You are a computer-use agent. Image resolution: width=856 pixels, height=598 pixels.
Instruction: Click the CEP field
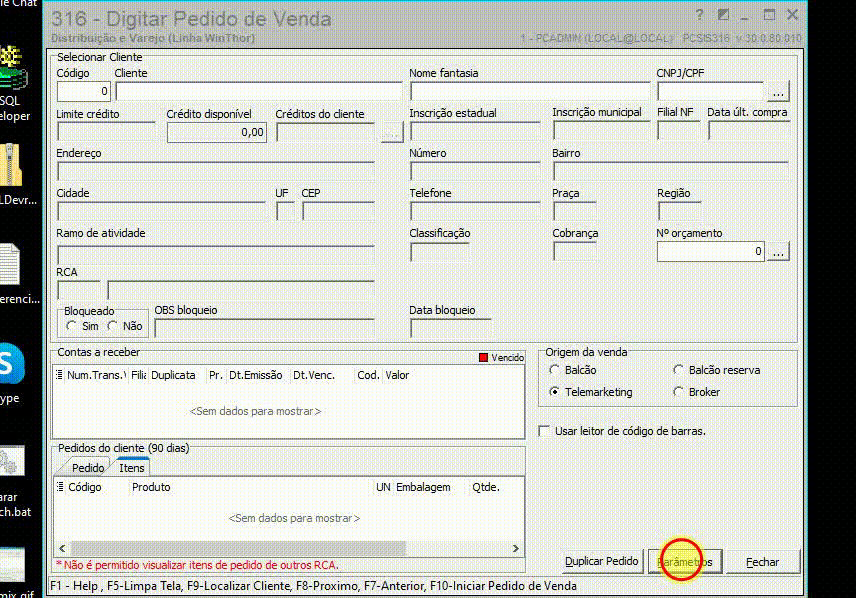(338, 211)
